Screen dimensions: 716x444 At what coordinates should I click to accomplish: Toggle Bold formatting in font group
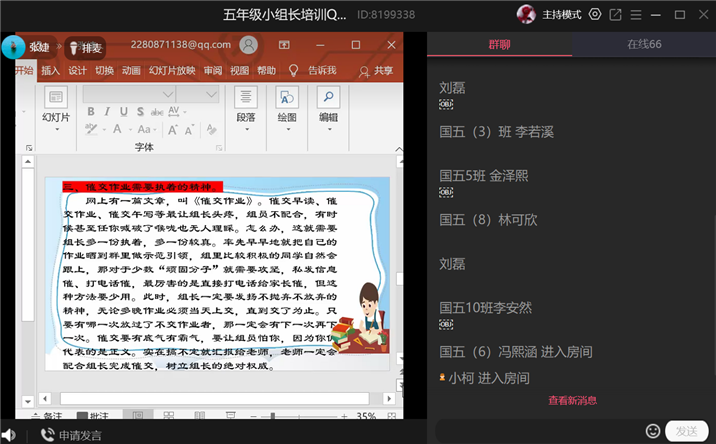[x=91, y=111]
